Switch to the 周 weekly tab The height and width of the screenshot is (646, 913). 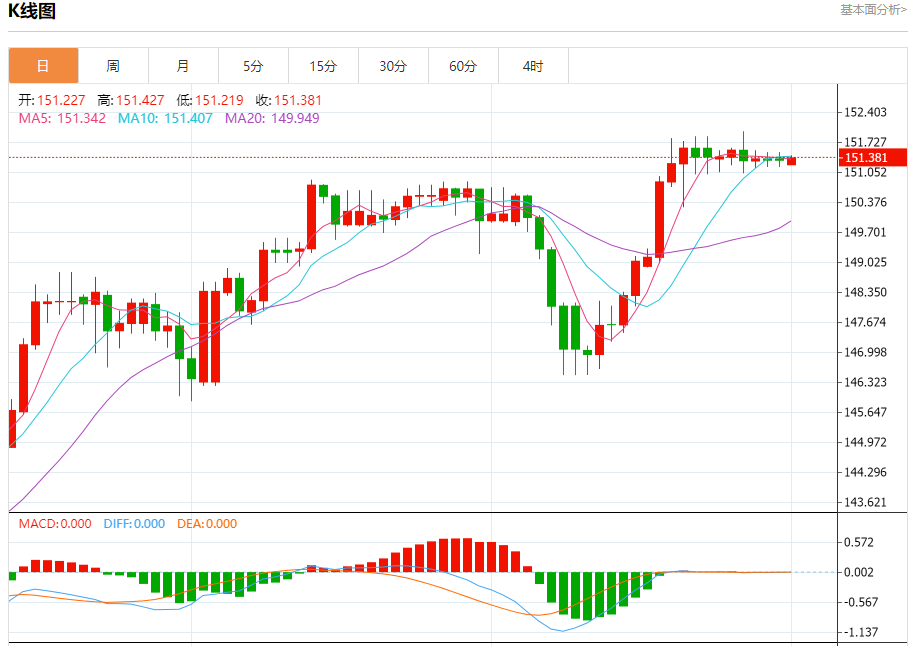[x=113, y=66]
